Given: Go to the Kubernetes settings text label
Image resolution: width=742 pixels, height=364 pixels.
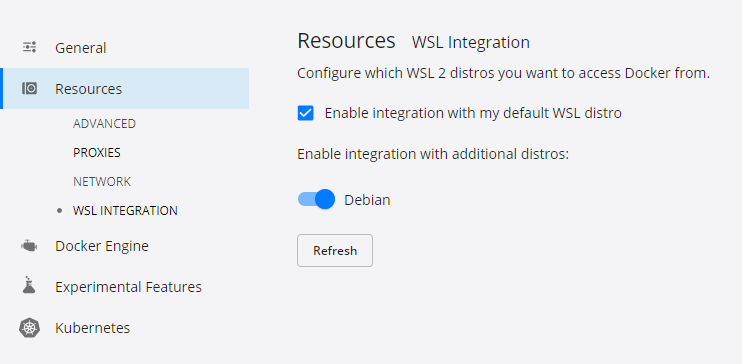Looking at the screenshot, I should [x=92, y=328].
